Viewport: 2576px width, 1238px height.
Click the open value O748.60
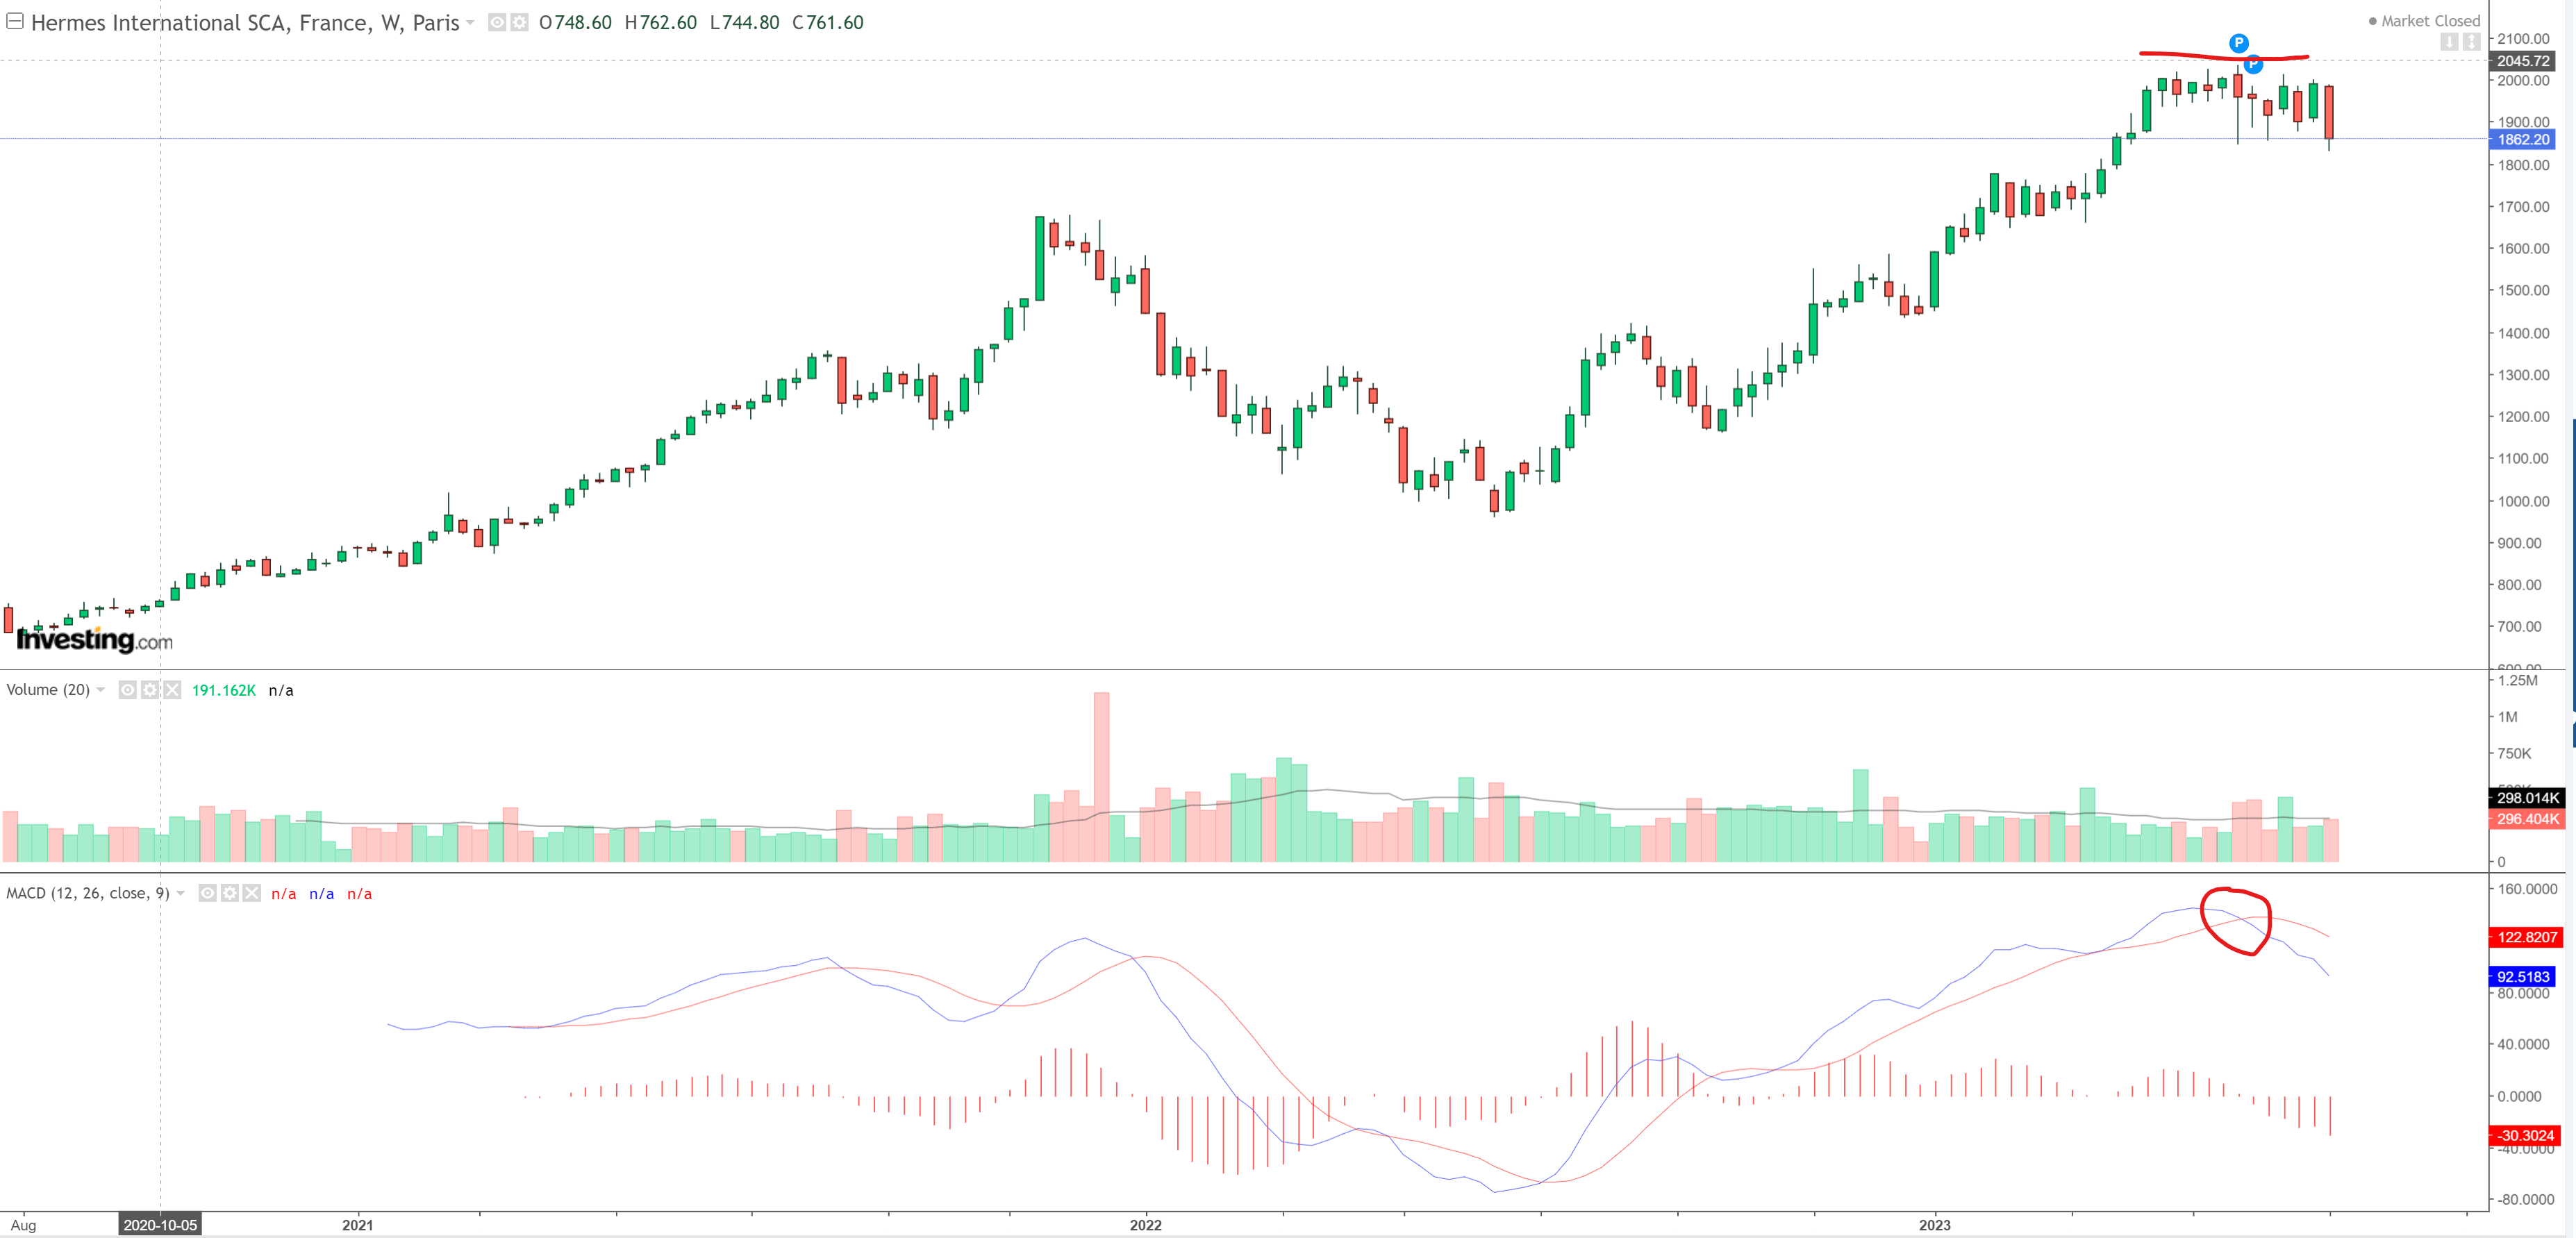pyautogui.click(x=575, y=22)
